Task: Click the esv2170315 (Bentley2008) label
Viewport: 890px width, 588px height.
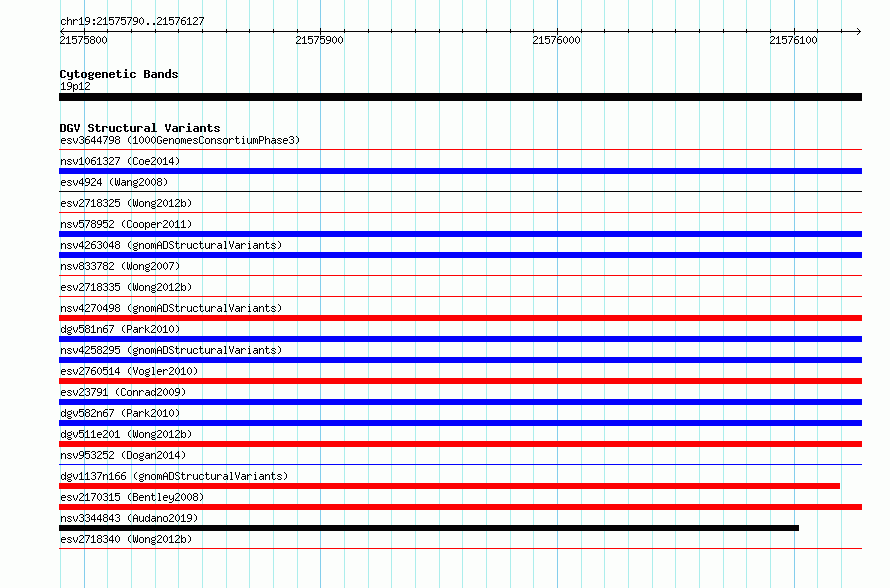Action: 132,497
